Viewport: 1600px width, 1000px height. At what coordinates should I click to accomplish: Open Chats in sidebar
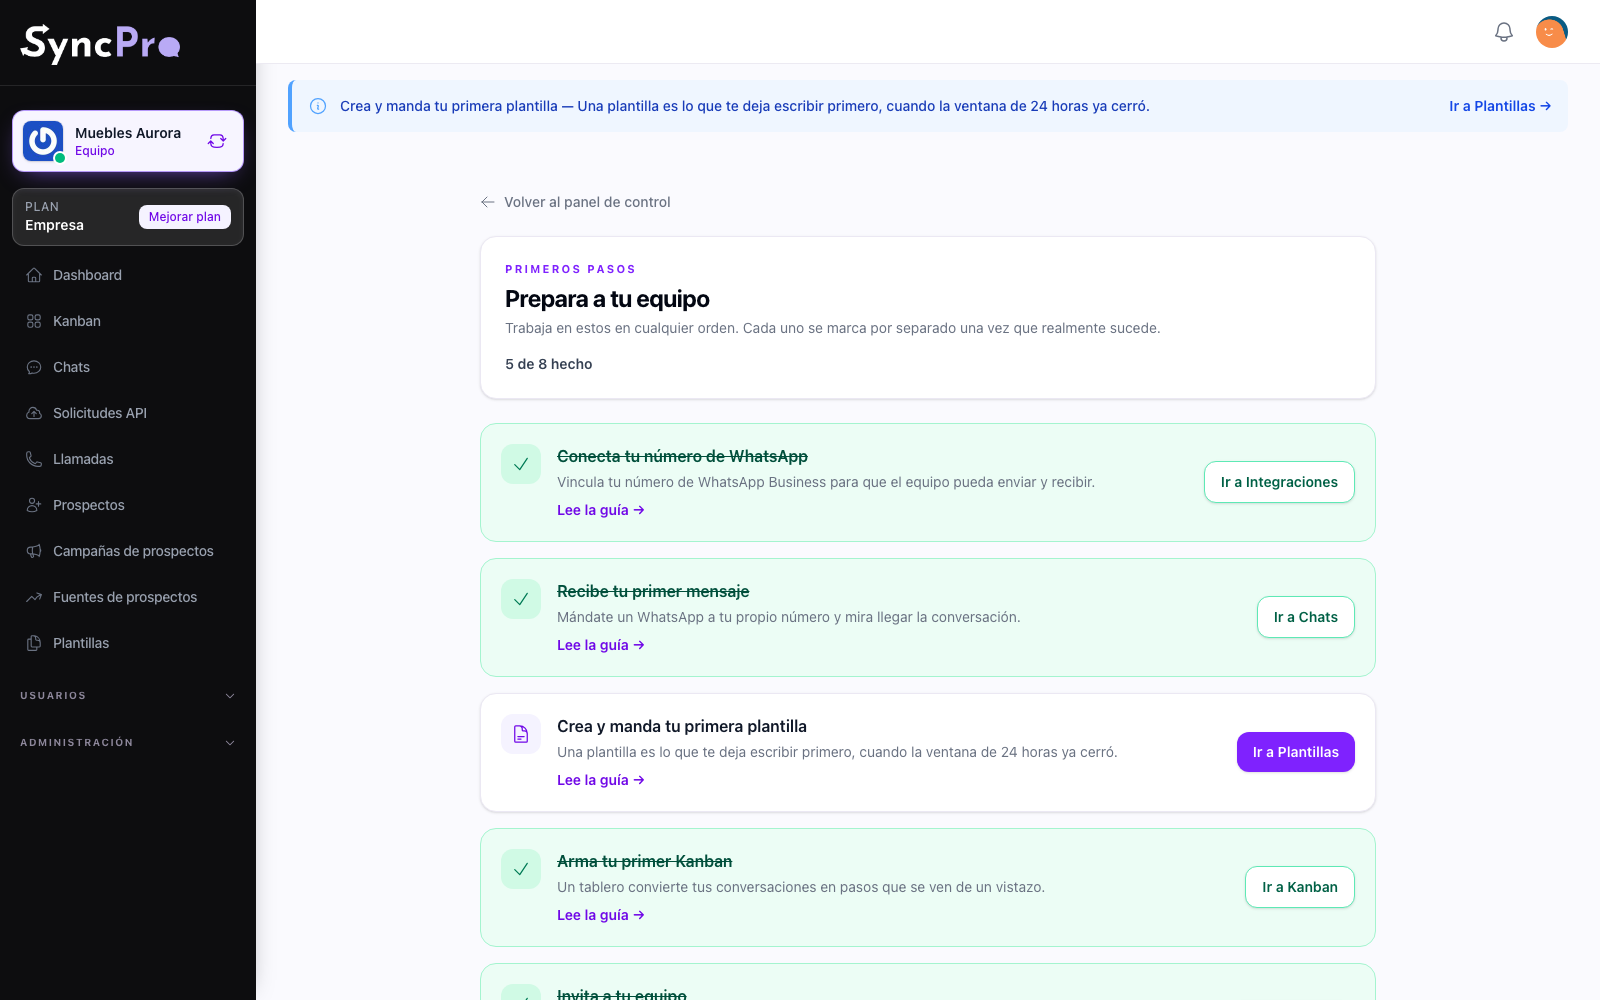point(128,367)
